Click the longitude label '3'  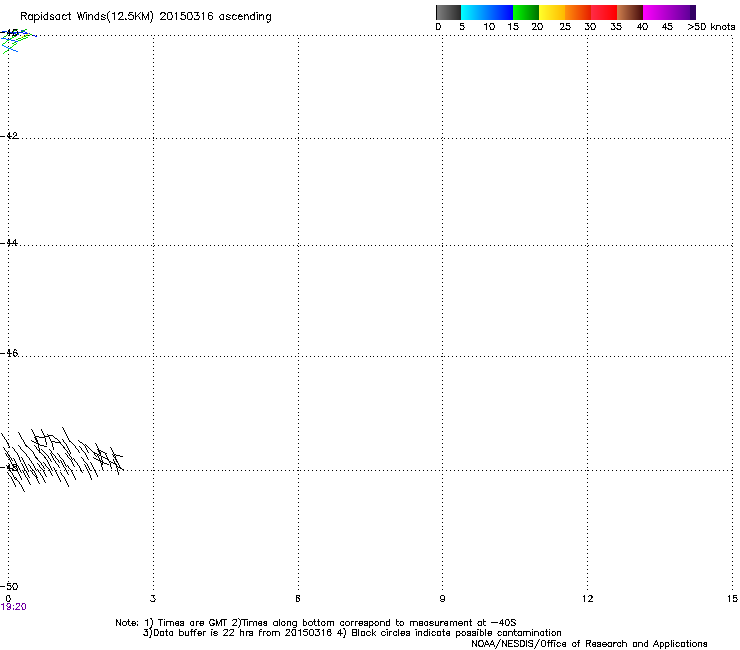click(153, 599)
